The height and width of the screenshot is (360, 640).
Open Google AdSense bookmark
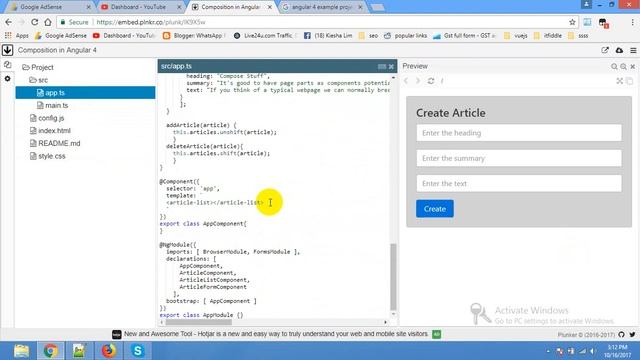pyautogui.click(x=61, y=36)
